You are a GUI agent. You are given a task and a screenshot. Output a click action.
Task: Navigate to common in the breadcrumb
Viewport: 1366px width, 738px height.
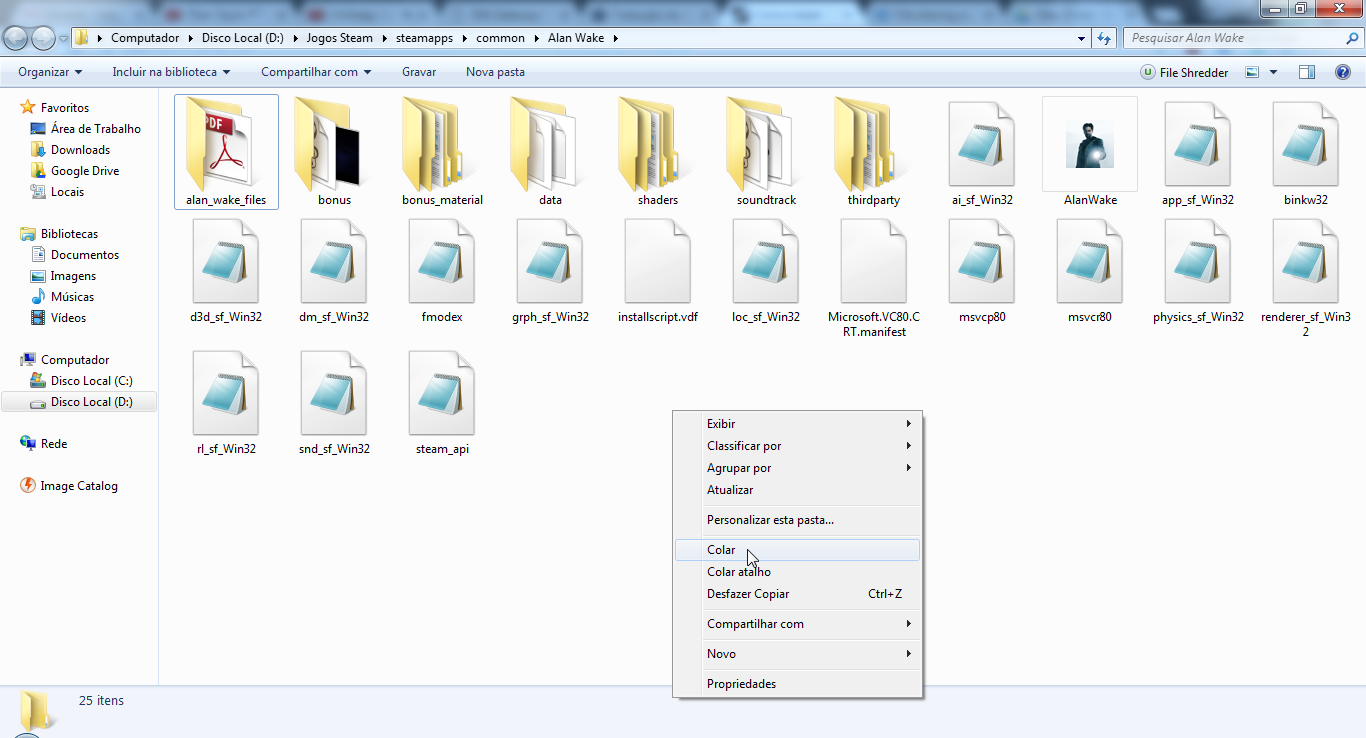(500, 38)
